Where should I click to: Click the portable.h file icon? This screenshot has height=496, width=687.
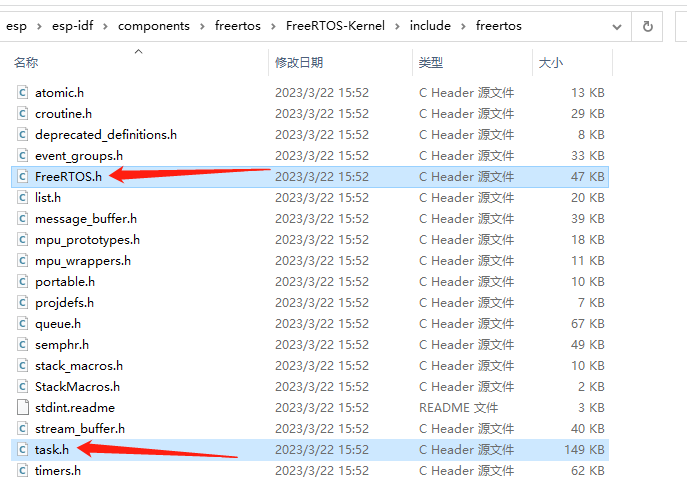point(23,281)
